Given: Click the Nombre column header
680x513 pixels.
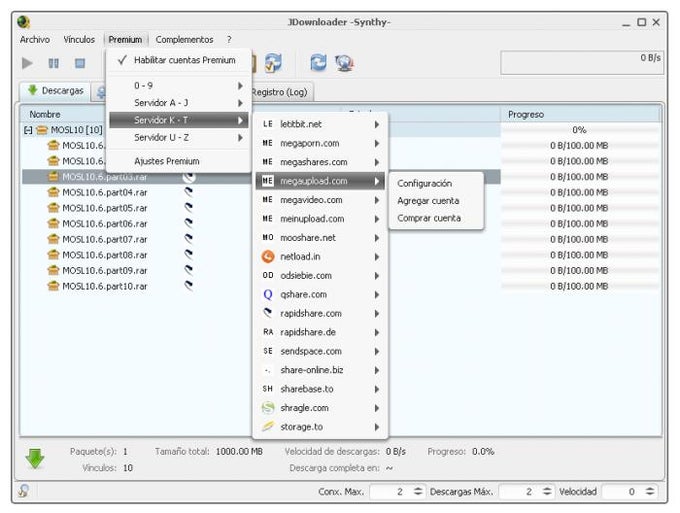Looking at the screenshot, I should [x=45, y=114].
